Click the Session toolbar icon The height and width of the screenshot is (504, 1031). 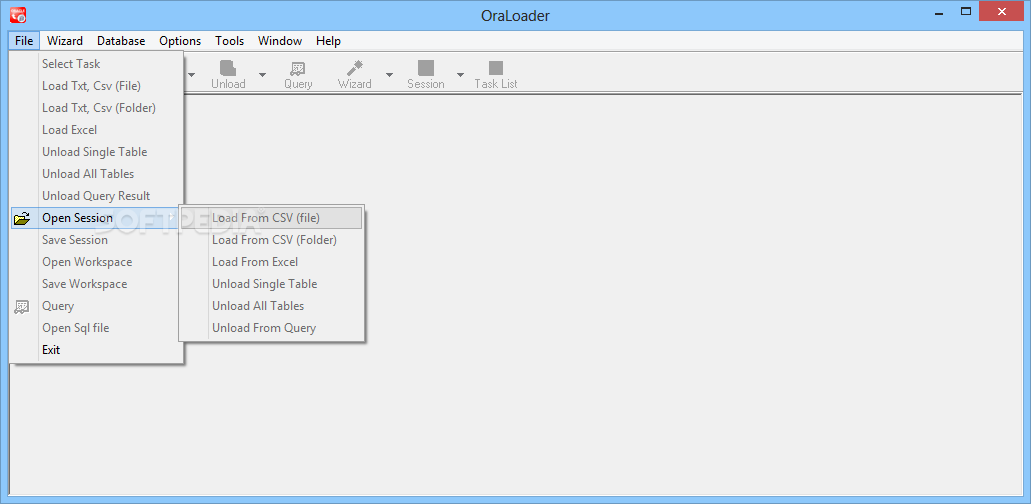[426, 68]
